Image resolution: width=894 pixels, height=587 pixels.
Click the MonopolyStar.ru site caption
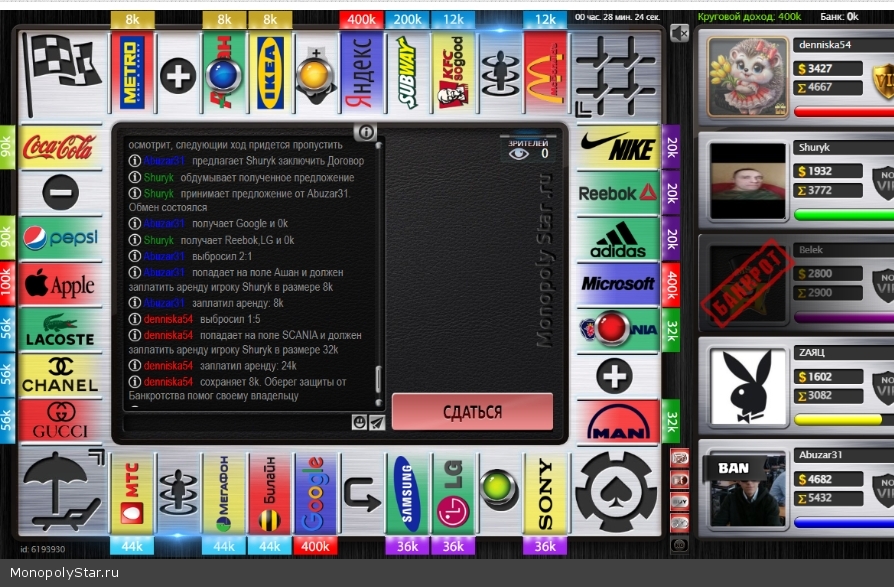(x=64, y=573)
